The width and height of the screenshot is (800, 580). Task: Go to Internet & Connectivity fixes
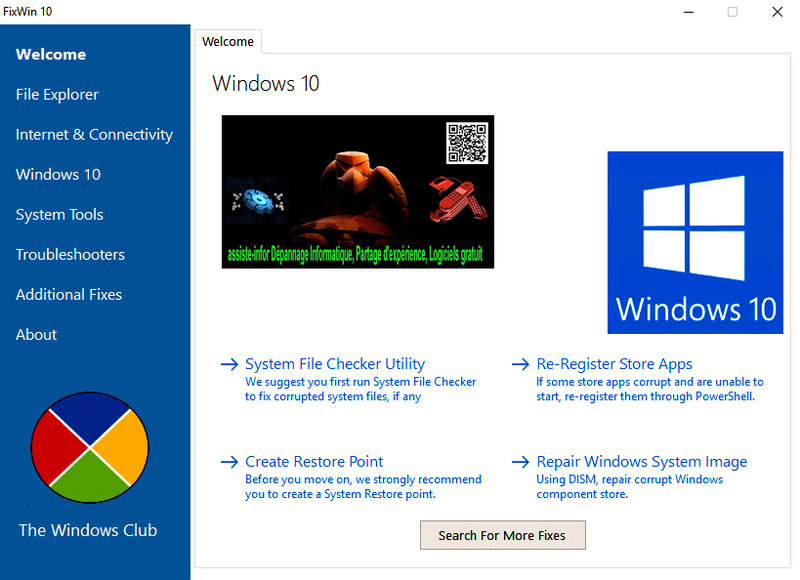tap(94, 134)
